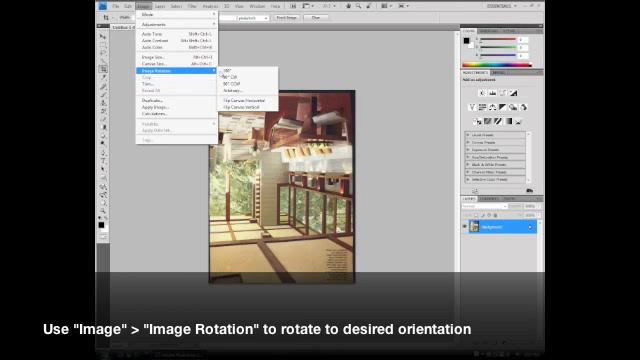This screenshot has width=640, height=360.
Task: Switch to the Swatches tab
Action: click(488, 31)
